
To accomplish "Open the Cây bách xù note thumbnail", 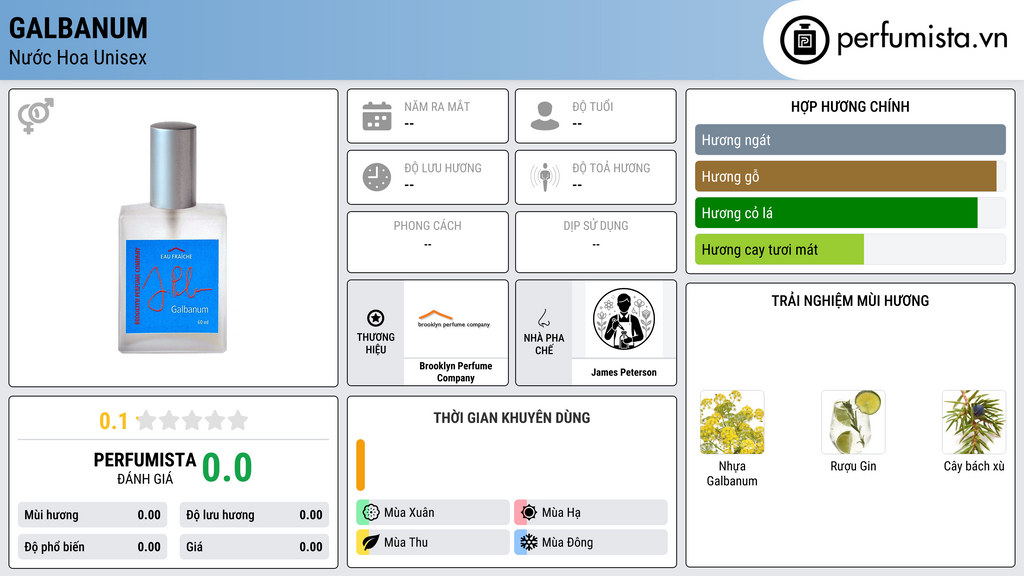I will [974, 422].
